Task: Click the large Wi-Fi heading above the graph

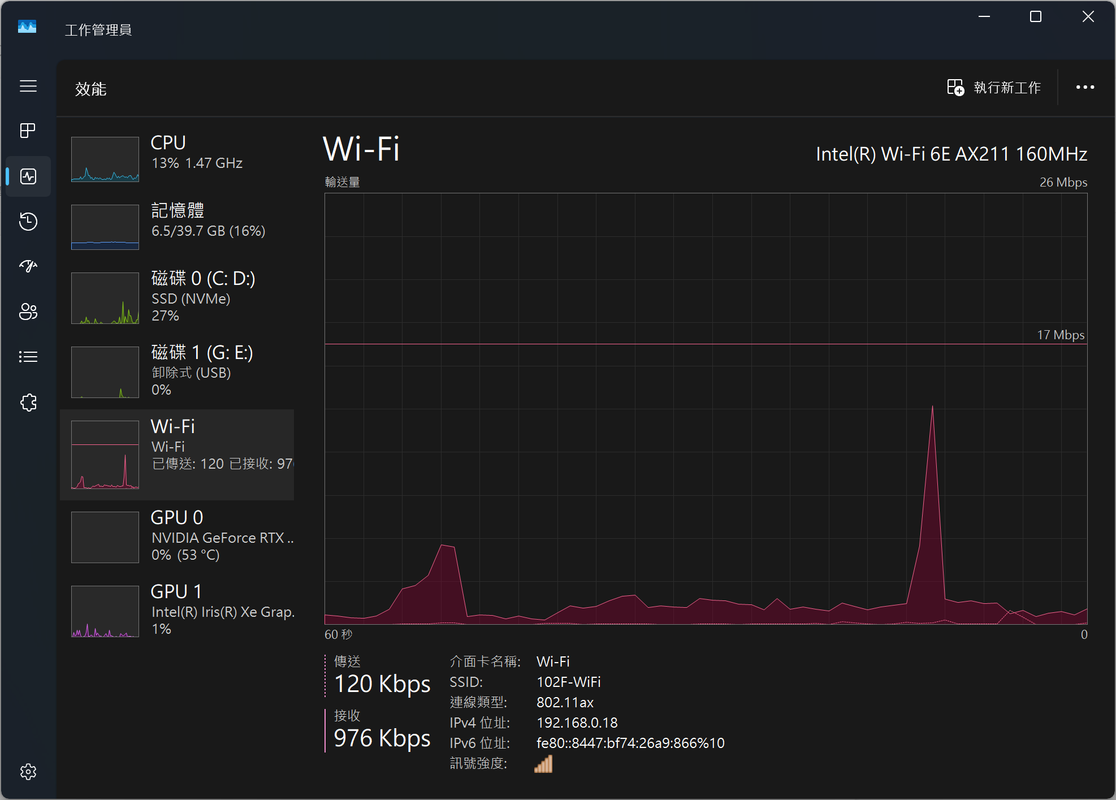Action: tap(362, 149)
